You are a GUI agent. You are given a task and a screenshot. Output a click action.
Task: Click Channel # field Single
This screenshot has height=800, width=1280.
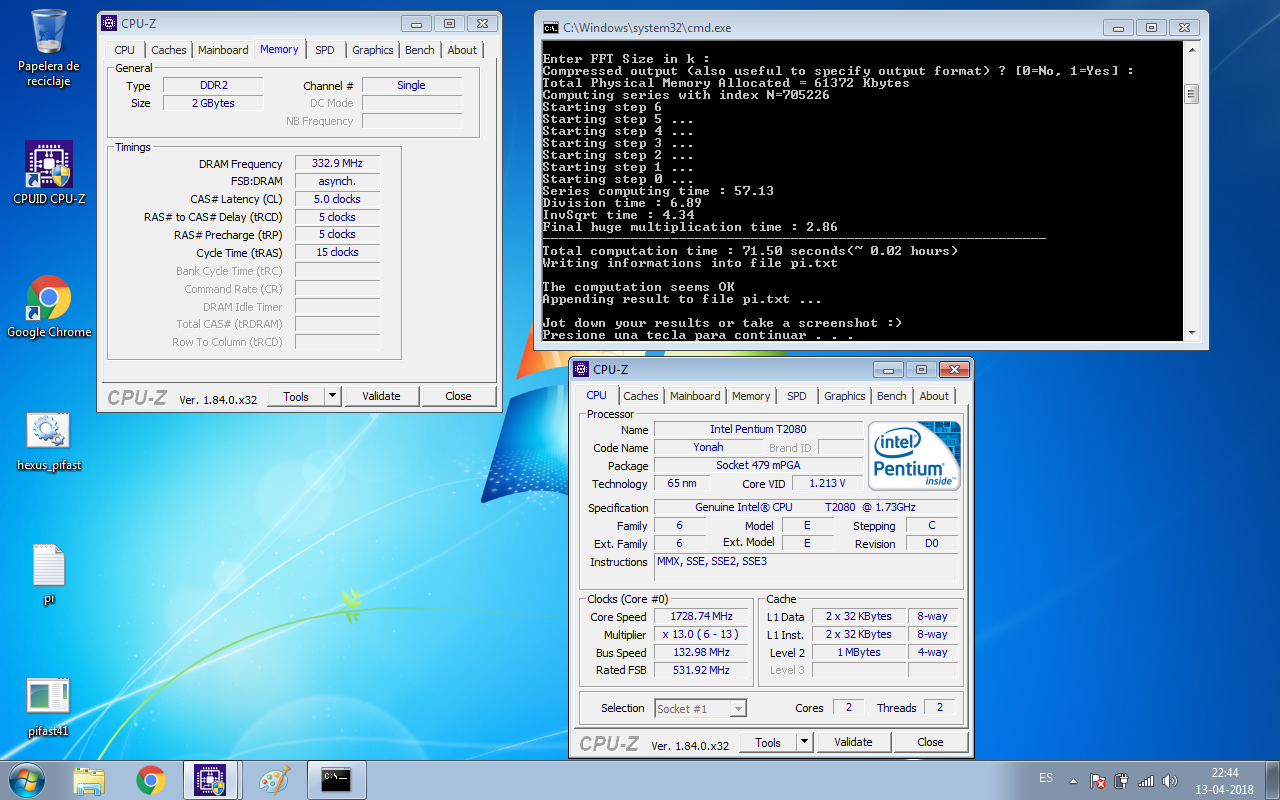(411, 85)
